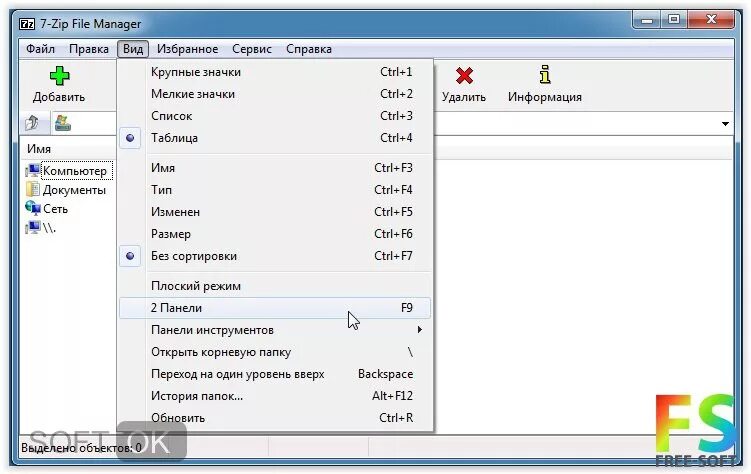Viewport: 751px width, 474px height.
Task: Open the Информация toolbar icon
Action: [545, 75]
